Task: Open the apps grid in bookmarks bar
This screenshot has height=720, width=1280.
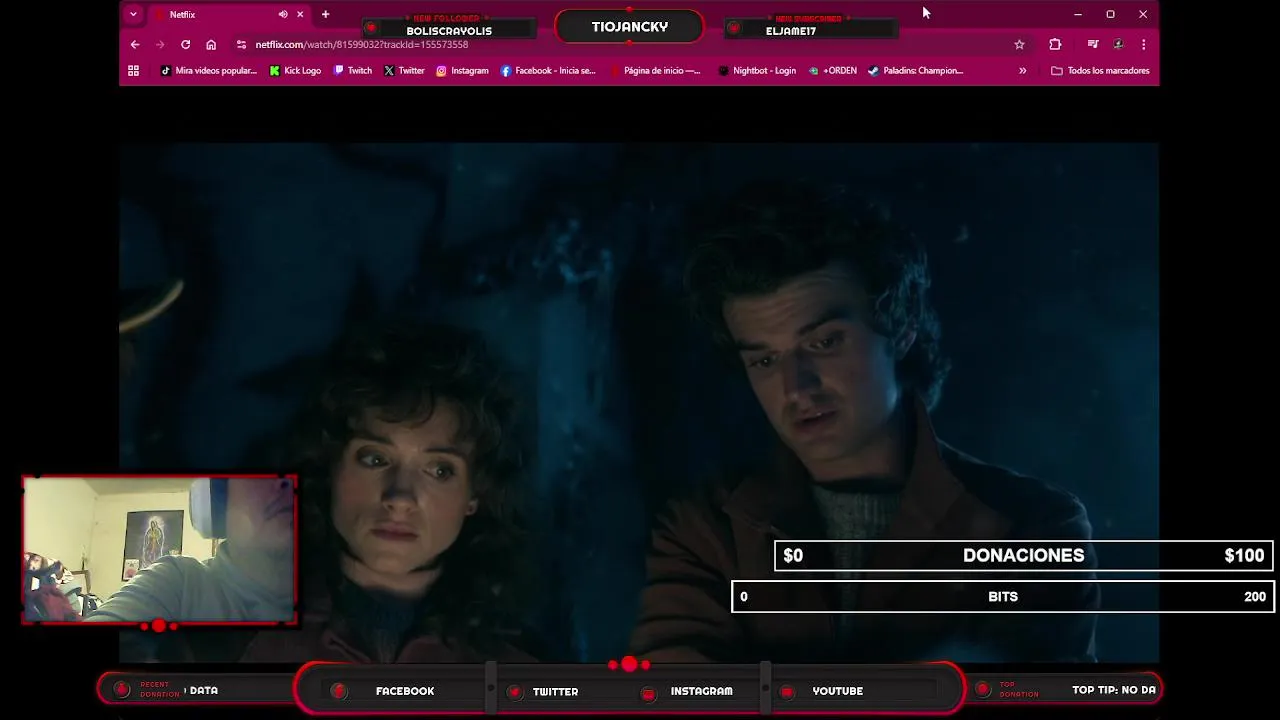Action: [133, 70]
